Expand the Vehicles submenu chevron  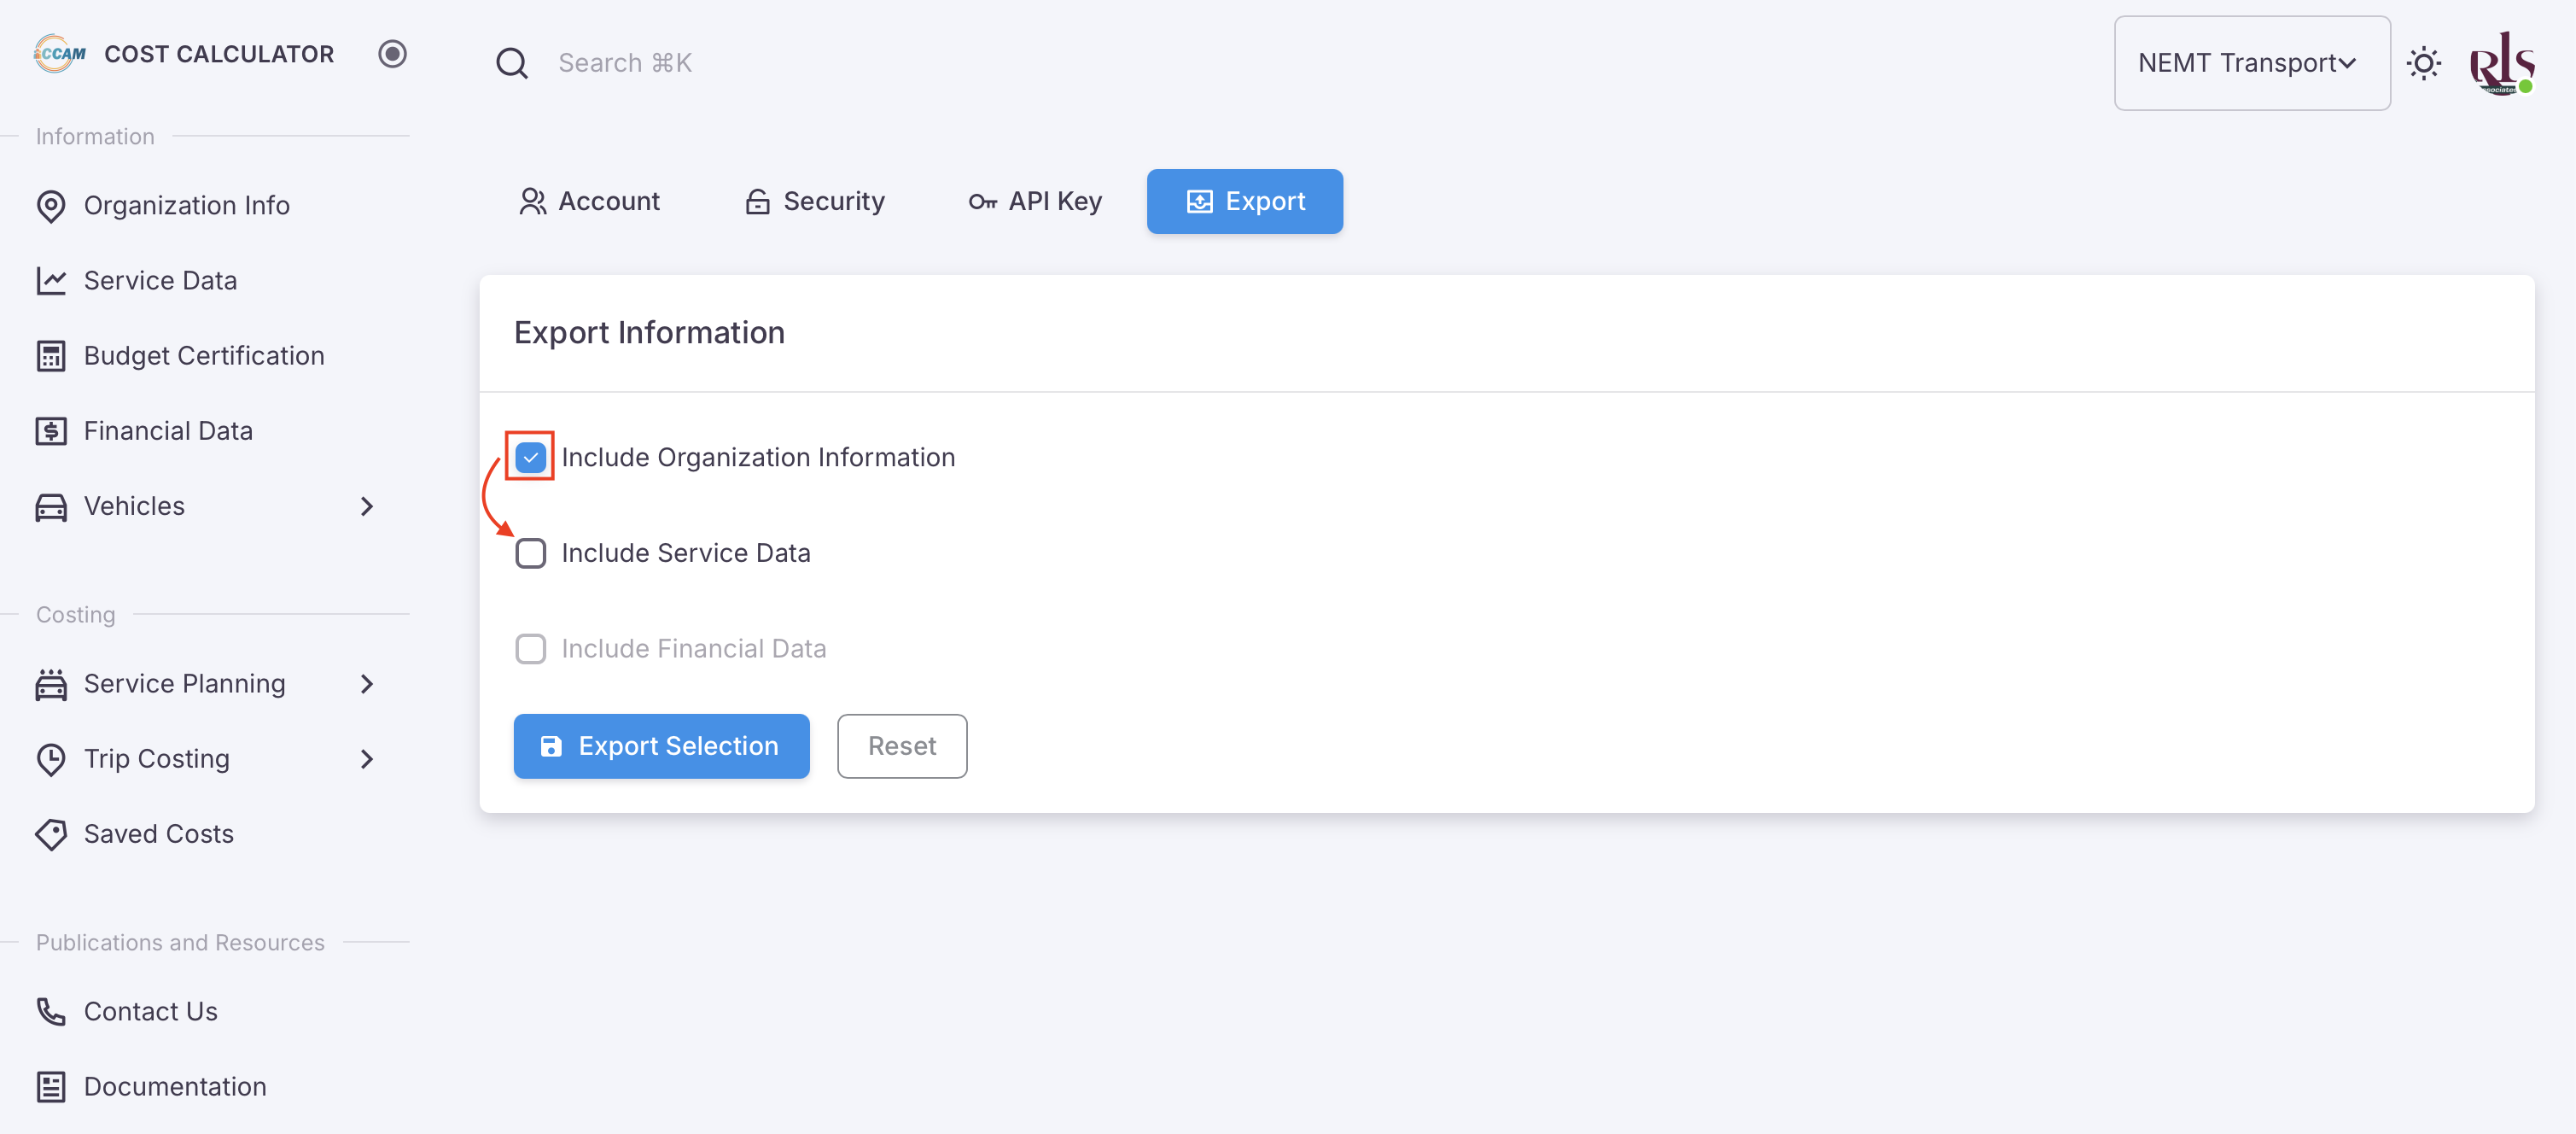[367, 506]
